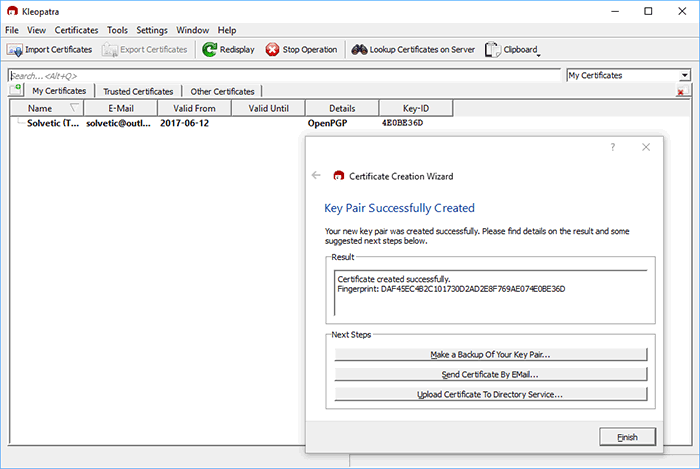This screenshot has width=700, height=469.
Task: Click the Finish button
Action: click(x=627, y=437)
